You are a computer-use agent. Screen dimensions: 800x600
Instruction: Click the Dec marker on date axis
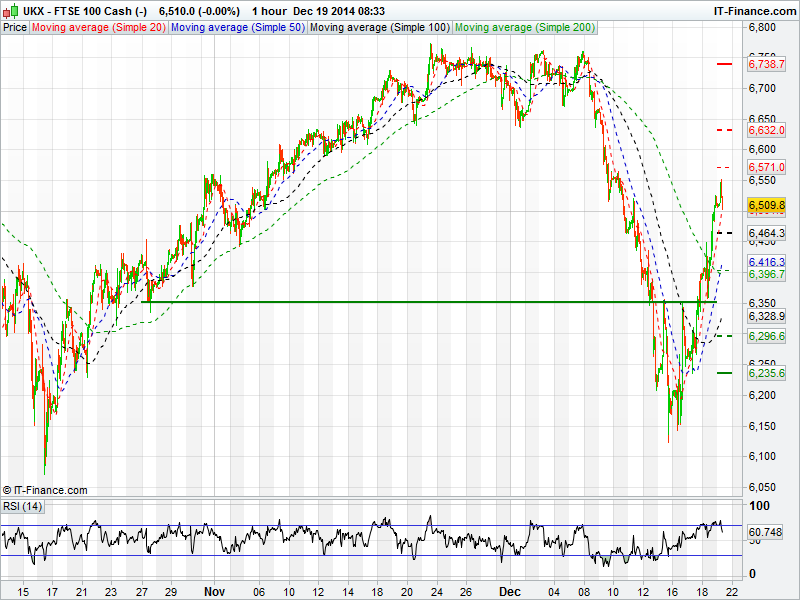[509, 591]
